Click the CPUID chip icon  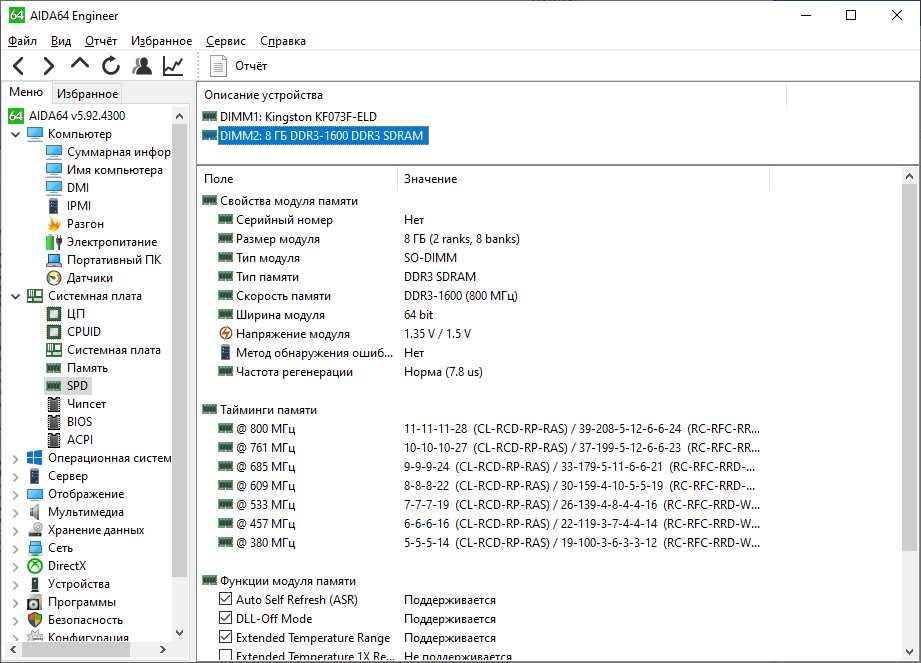point(54,332)
